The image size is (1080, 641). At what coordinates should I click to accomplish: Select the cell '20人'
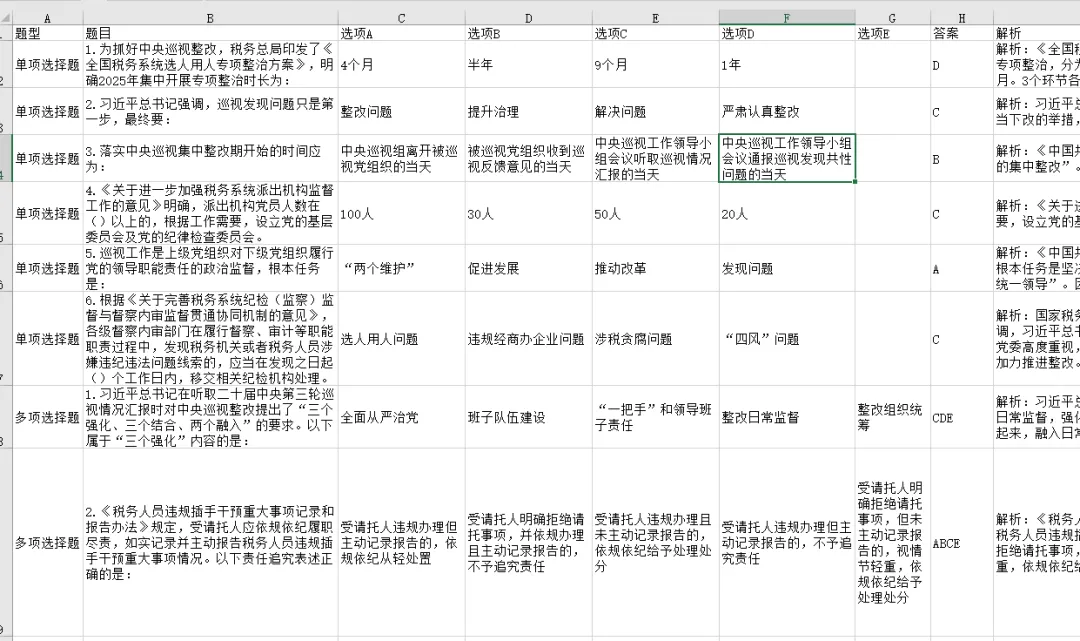tap(787, 213)
